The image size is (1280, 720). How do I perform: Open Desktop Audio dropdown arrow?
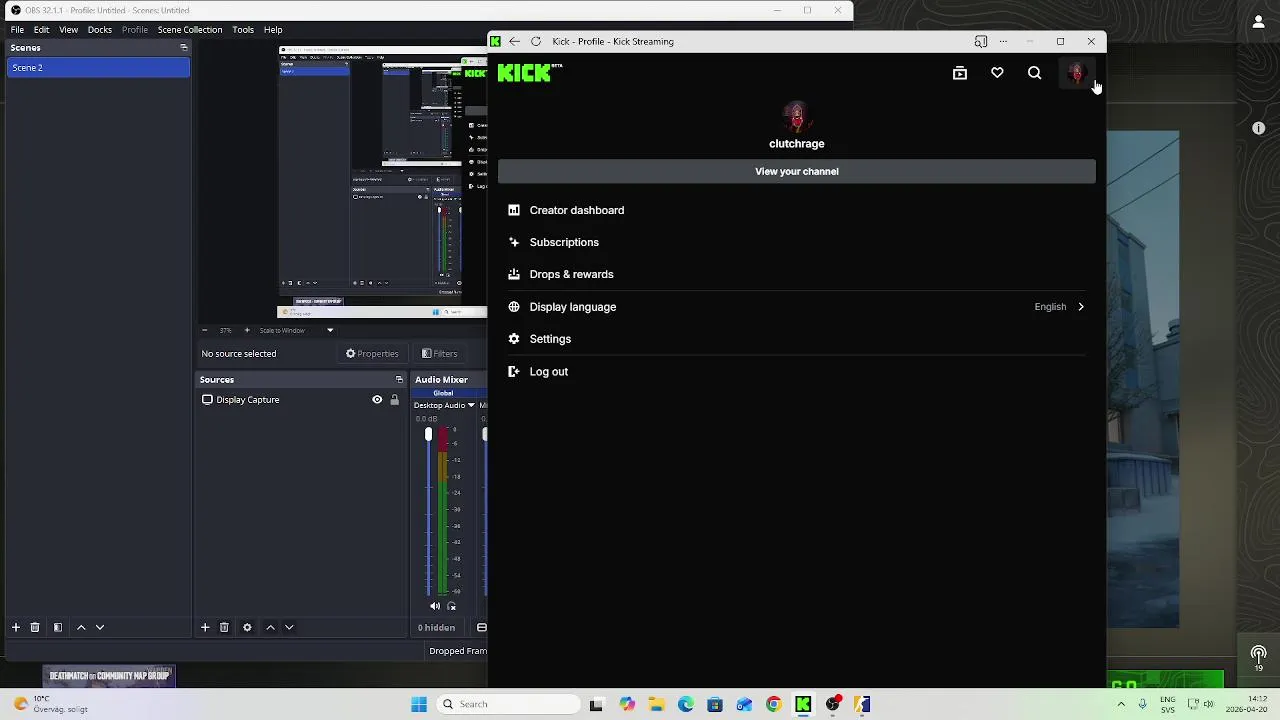click(x=471, y=405)
